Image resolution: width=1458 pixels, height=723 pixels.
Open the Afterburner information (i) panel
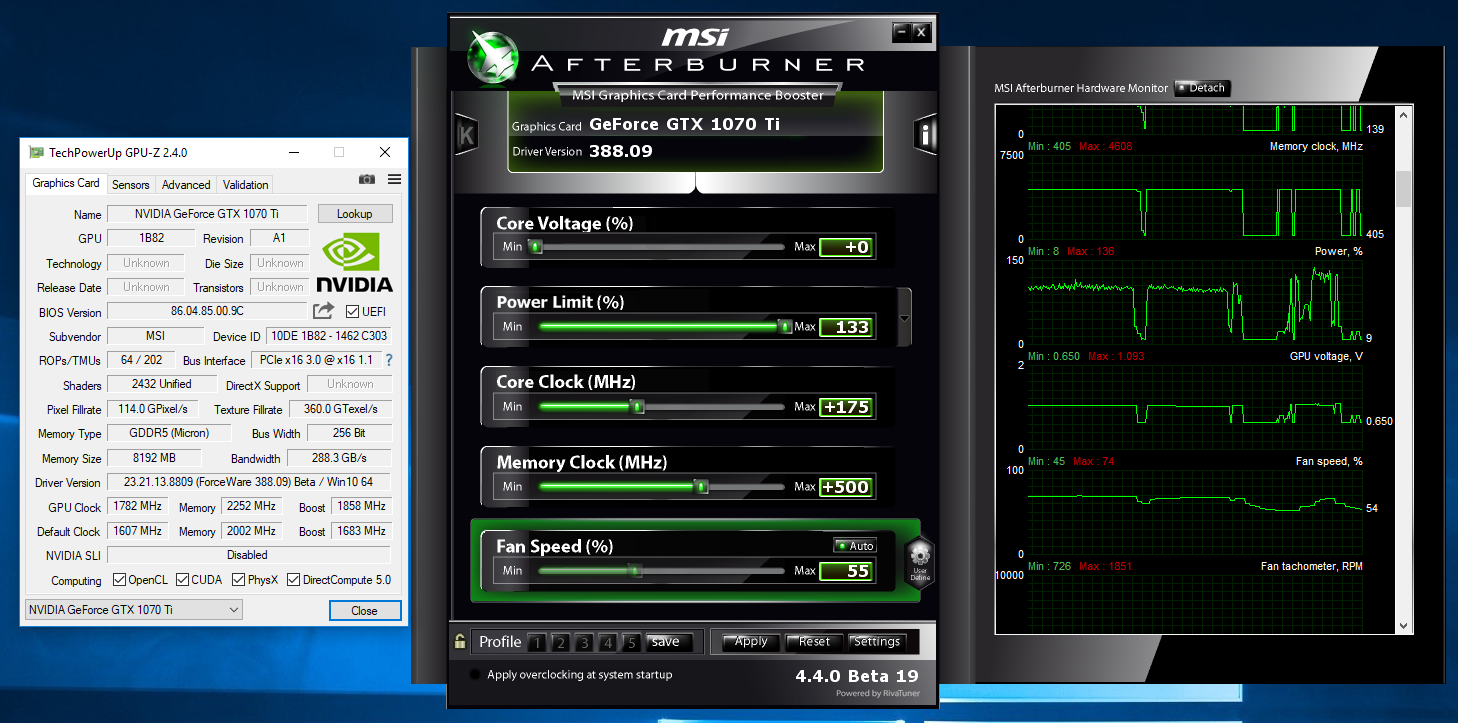point(926,136)
